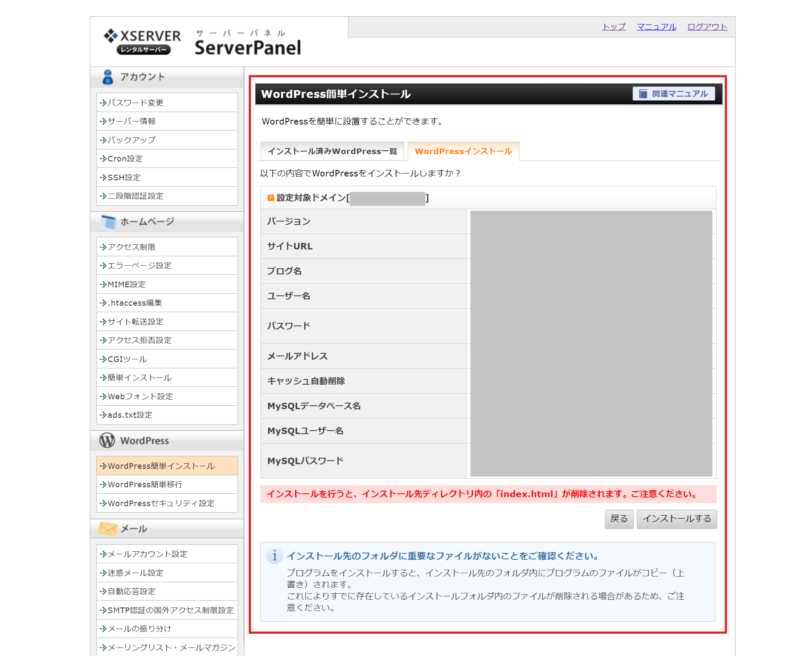Open サイト転送設定 menu item
Viewport: 800px width, 656px height.
pyautogui.click(x=167, y=321)
